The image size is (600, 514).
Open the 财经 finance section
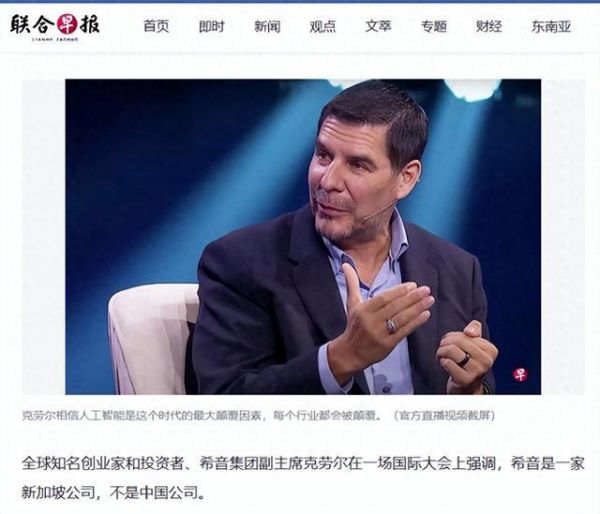(x=489, y=26)
